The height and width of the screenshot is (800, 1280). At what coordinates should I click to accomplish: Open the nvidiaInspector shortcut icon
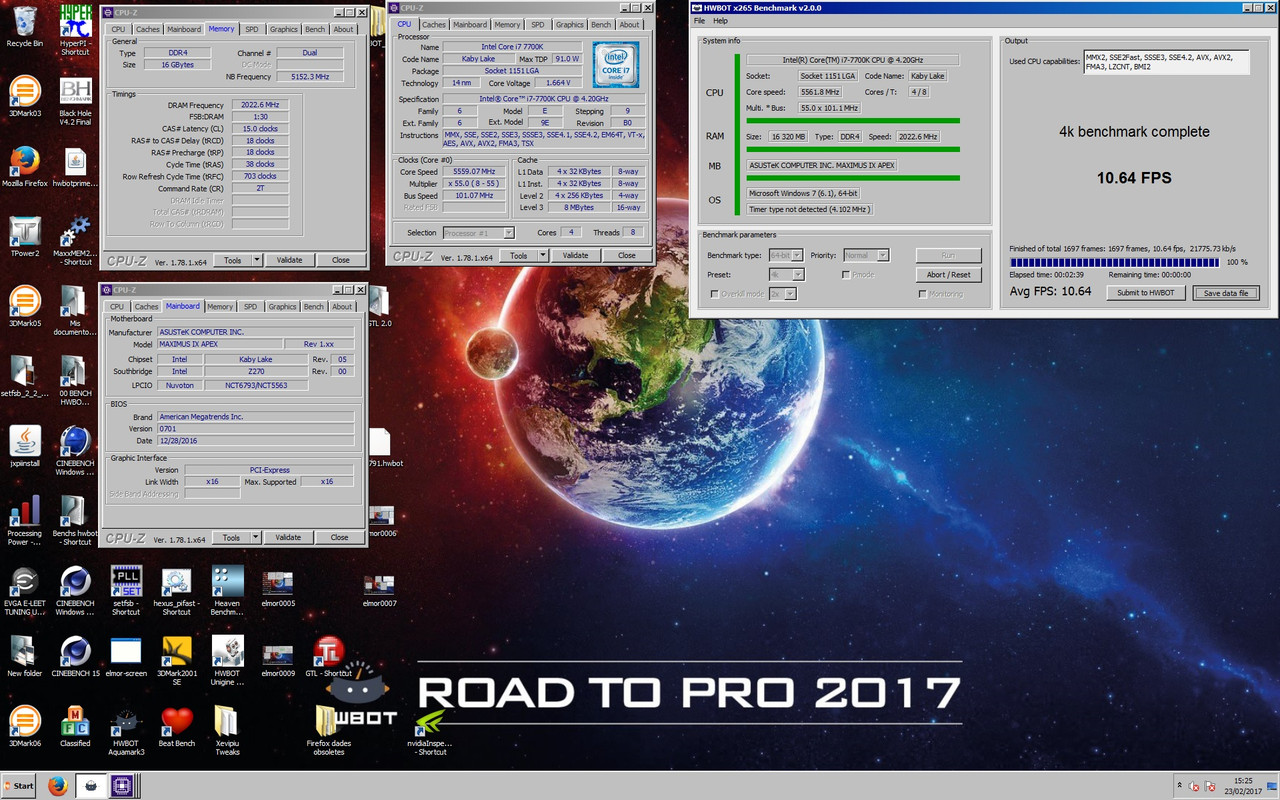[431, 731]
